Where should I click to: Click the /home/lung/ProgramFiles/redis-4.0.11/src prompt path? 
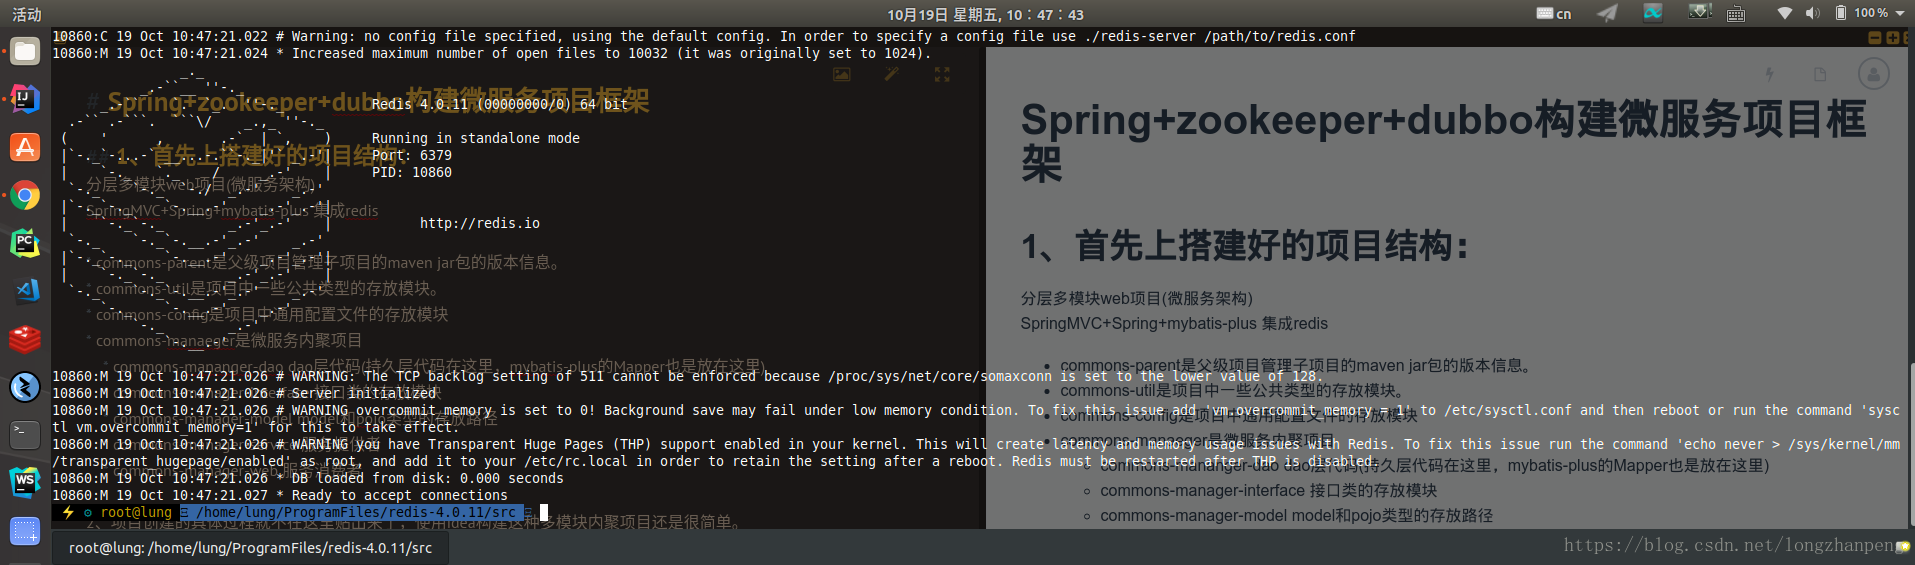pyautogui.click(x=356, y=512)
